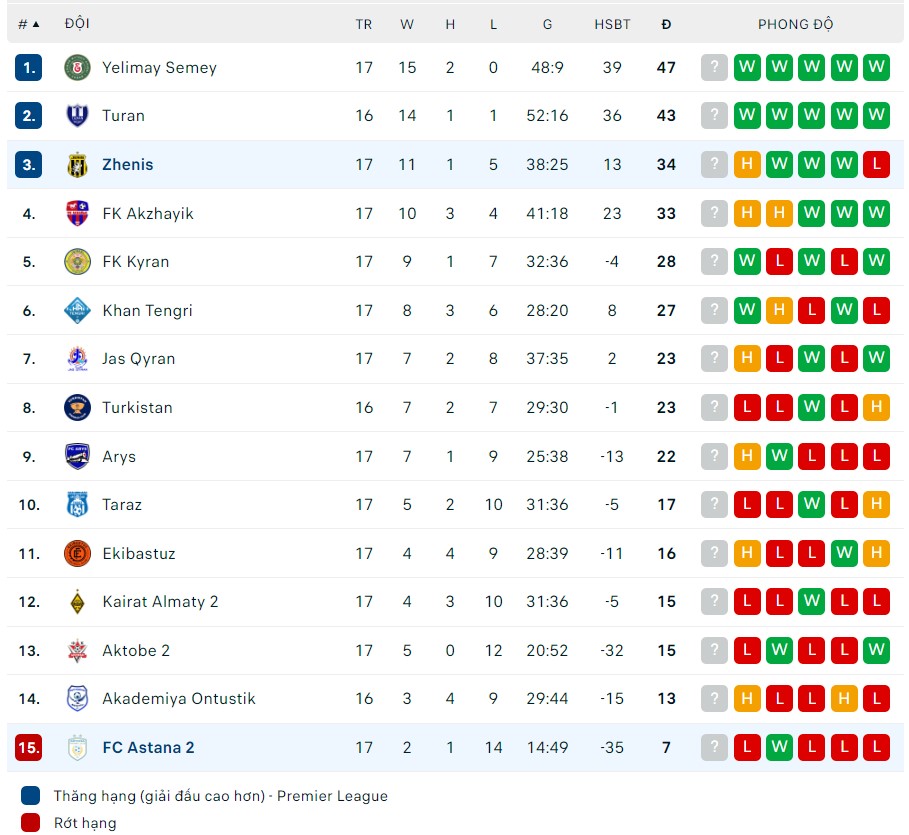Click the Ekibastuz club crest icon
The height and width of the screenshot is (835, 909).
(x=77, y=553)
